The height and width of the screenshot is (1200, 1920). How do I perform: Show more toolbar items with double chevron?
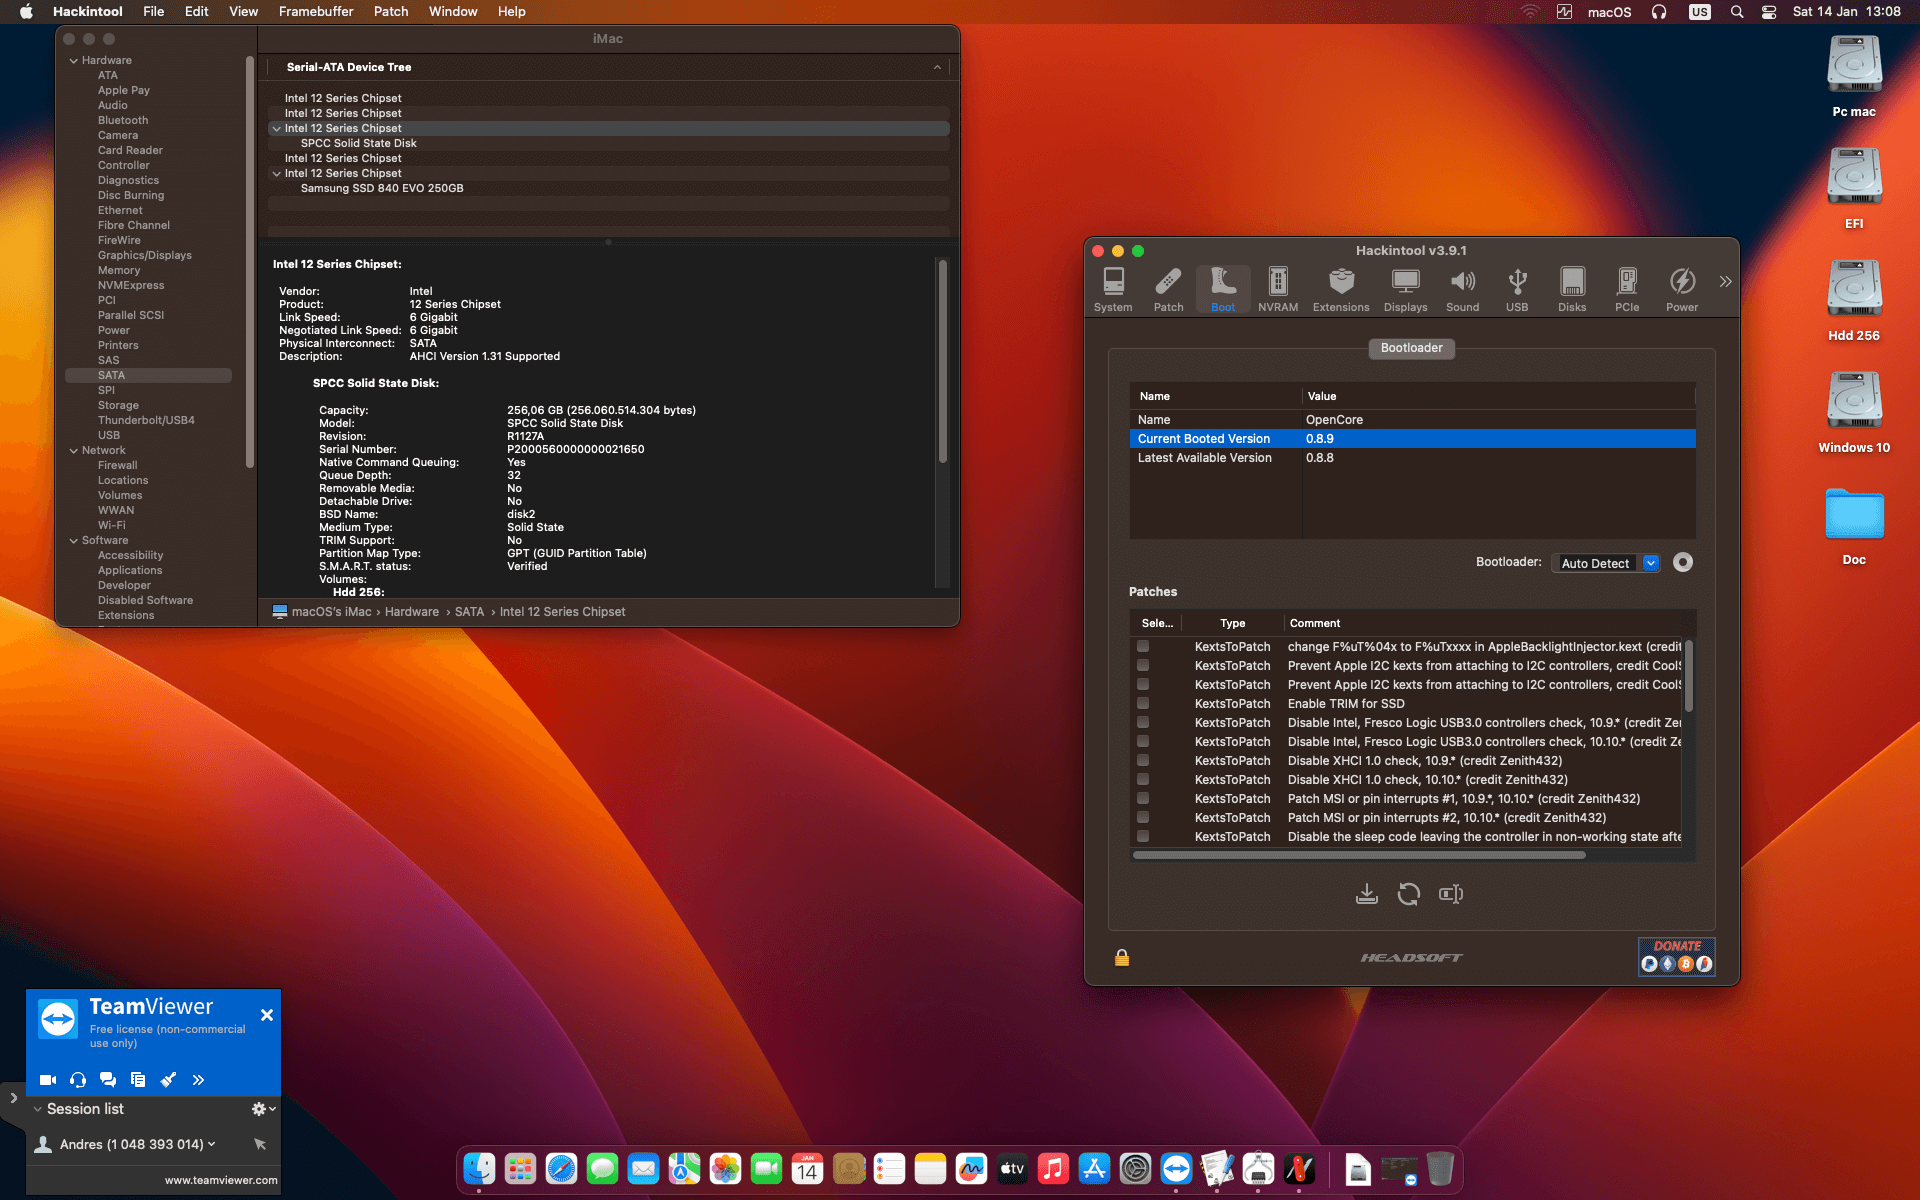click(x=1725, y=282)
